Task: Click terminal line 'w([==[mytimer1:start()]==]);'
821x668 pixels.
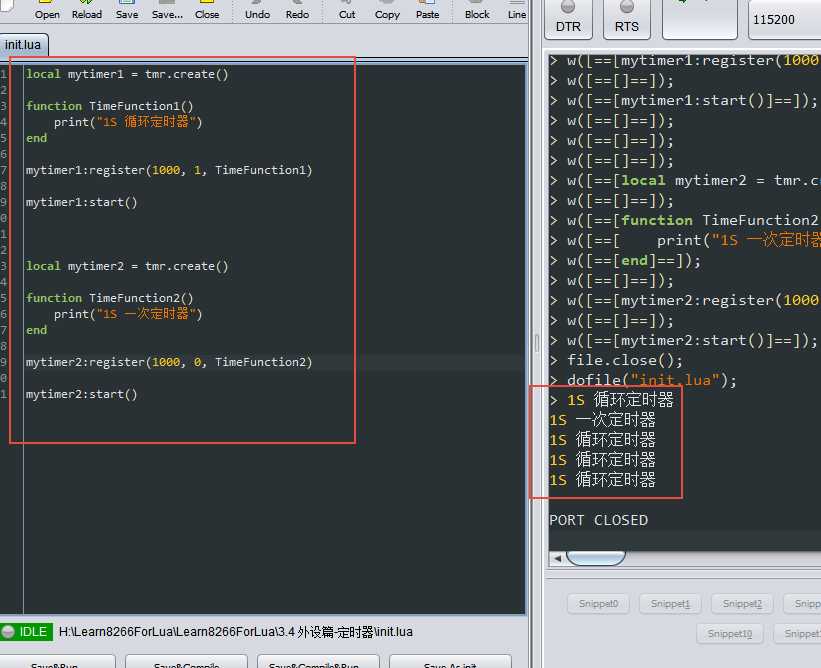Action: (692, 101)
